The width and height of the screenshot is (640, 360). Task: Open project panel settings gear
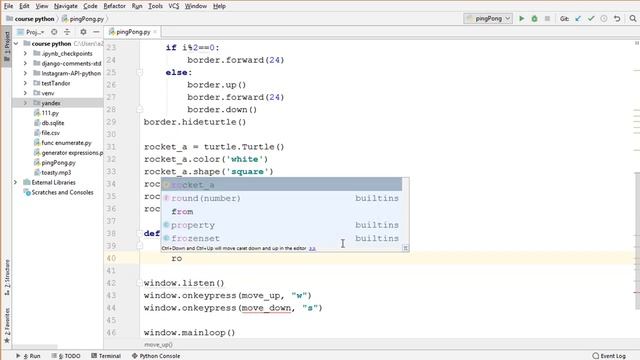[83, 32]
